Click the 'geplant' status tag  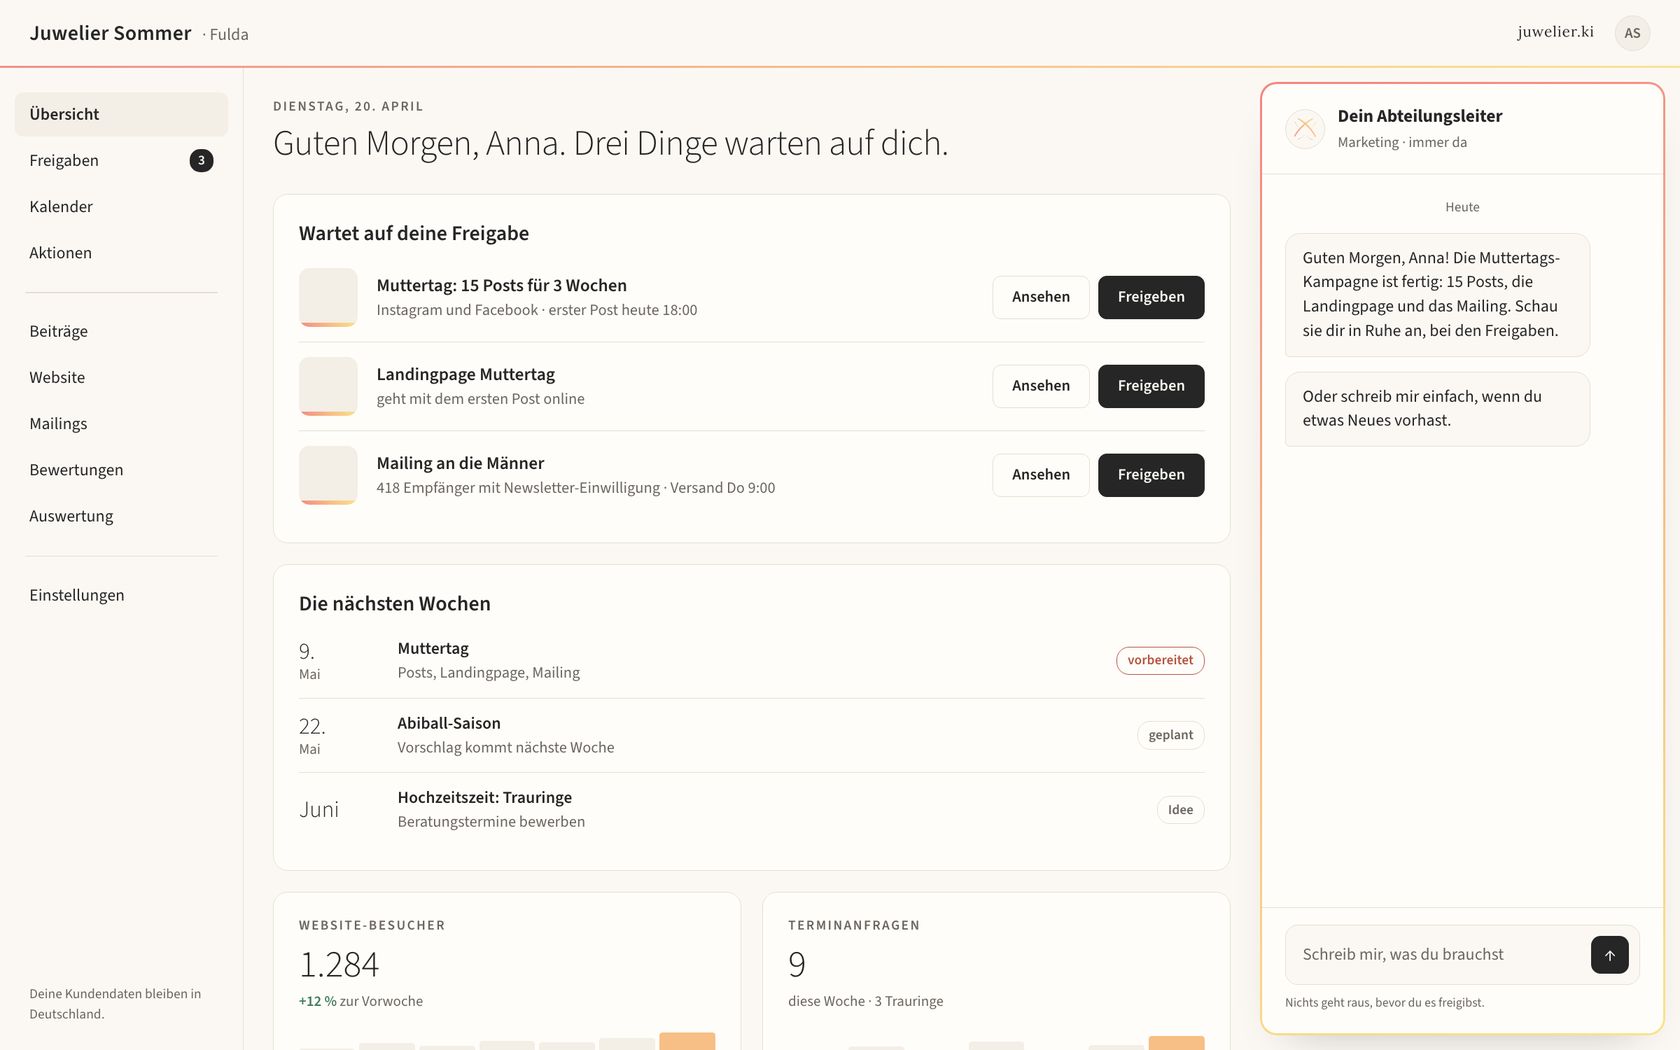pos(1170,735)
